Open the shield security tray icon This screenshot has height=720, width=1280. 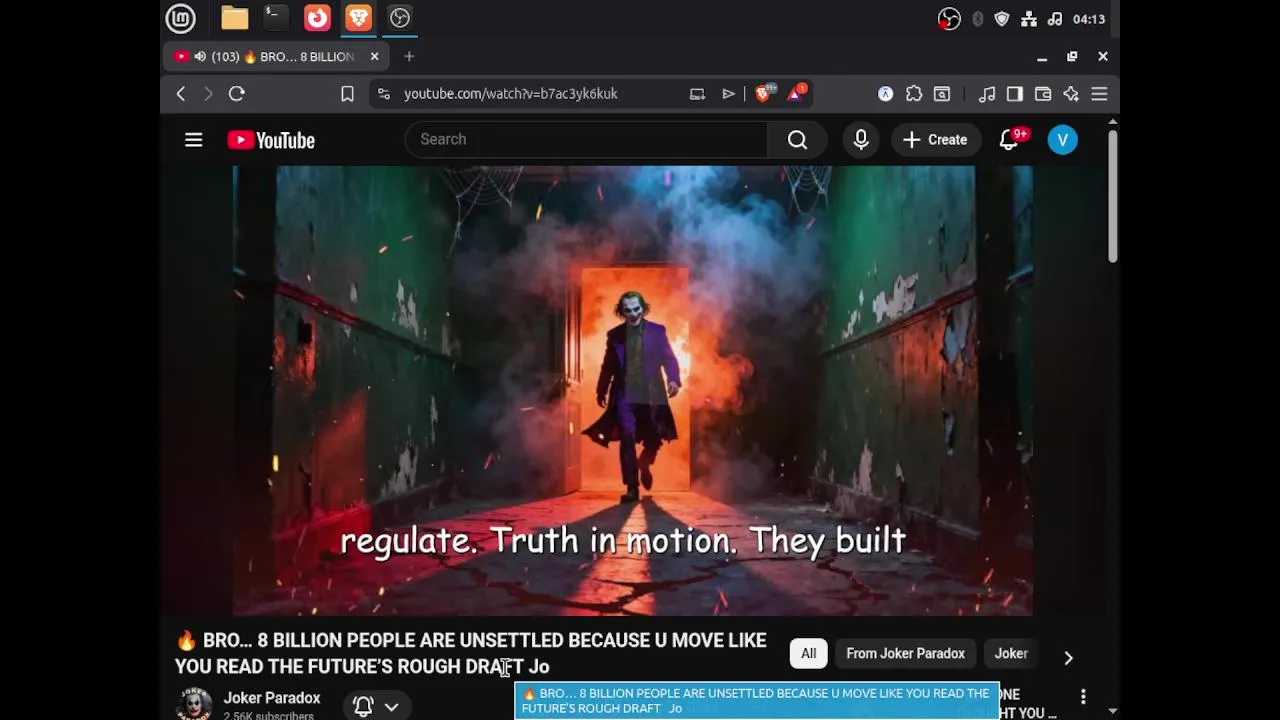pos(1002,19)
